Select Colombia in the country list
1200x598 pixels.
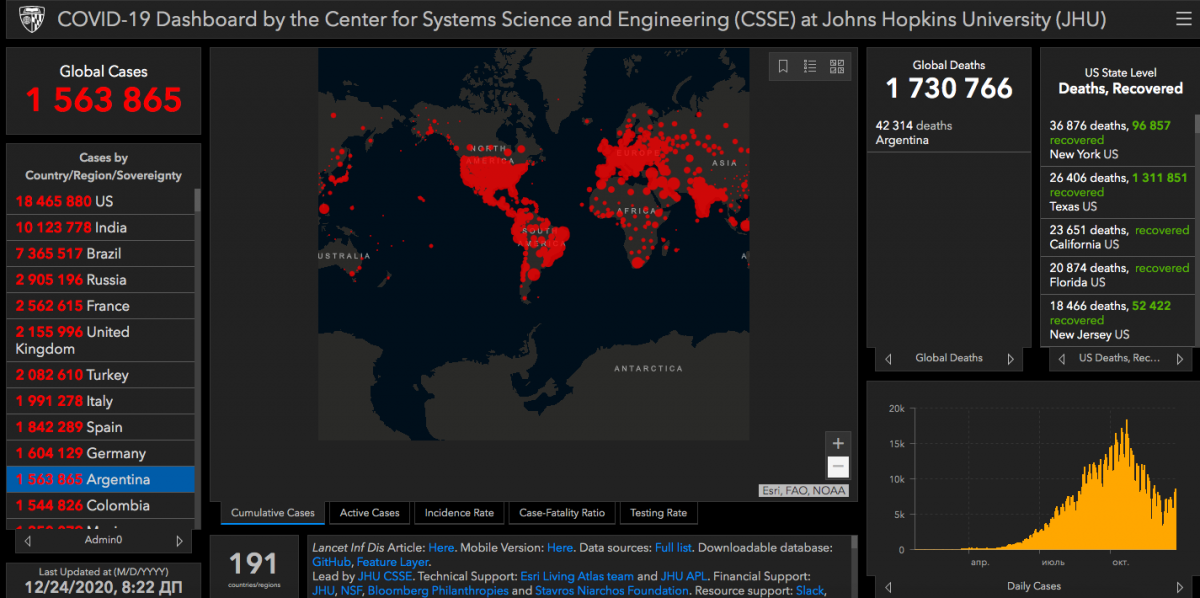(x=103, y=505)
